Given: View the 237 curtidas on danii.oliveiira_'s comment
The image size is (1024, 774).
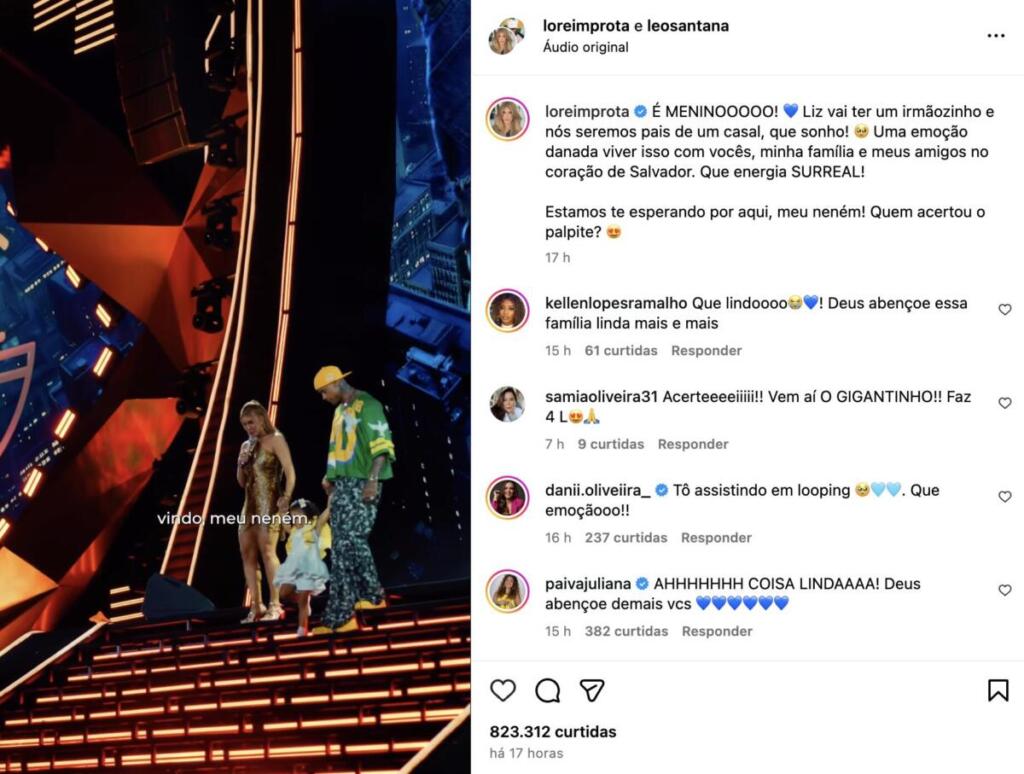Looking at the screenshot, I should point(626,538).
